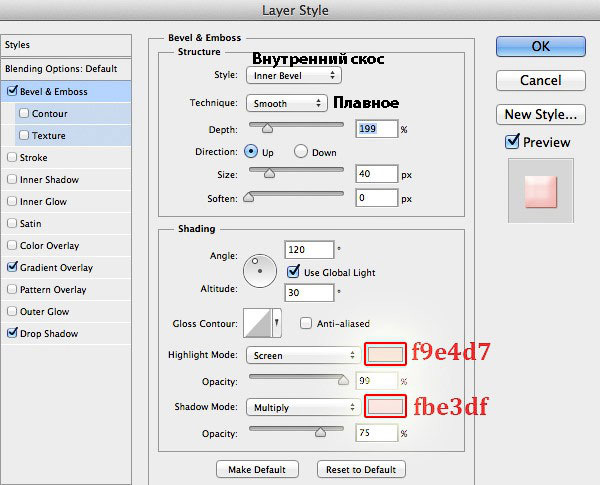
Task: Click Reset to Default button
Action: point(361,469)
